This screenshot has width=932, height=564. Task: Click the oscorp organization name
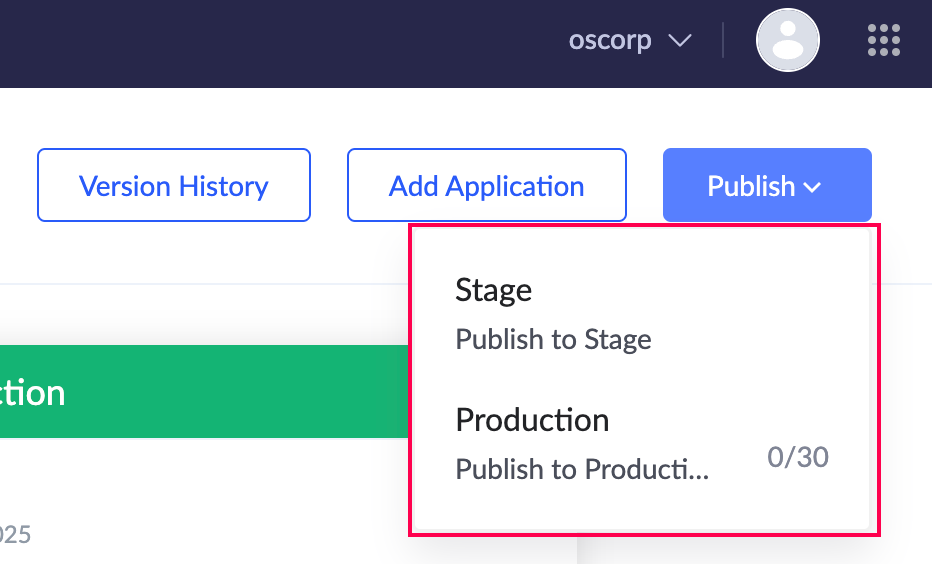[x=610, y=41]
